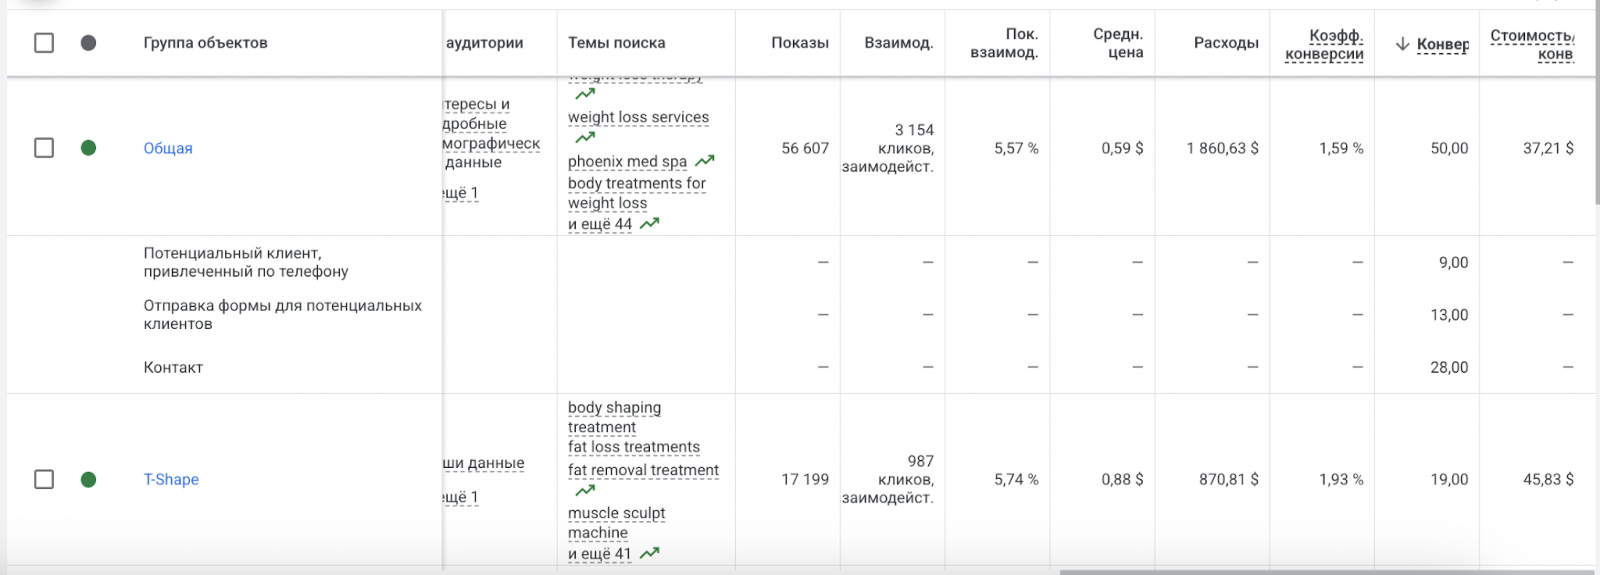
Task: Sort by the Расходы column header
Action: point(1225,43)
